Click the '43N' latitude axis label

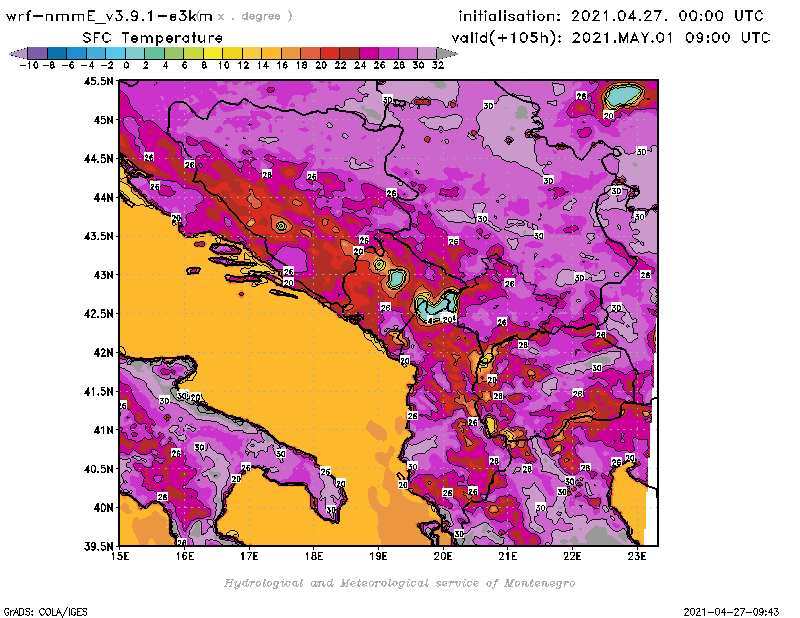pos(103,275)
